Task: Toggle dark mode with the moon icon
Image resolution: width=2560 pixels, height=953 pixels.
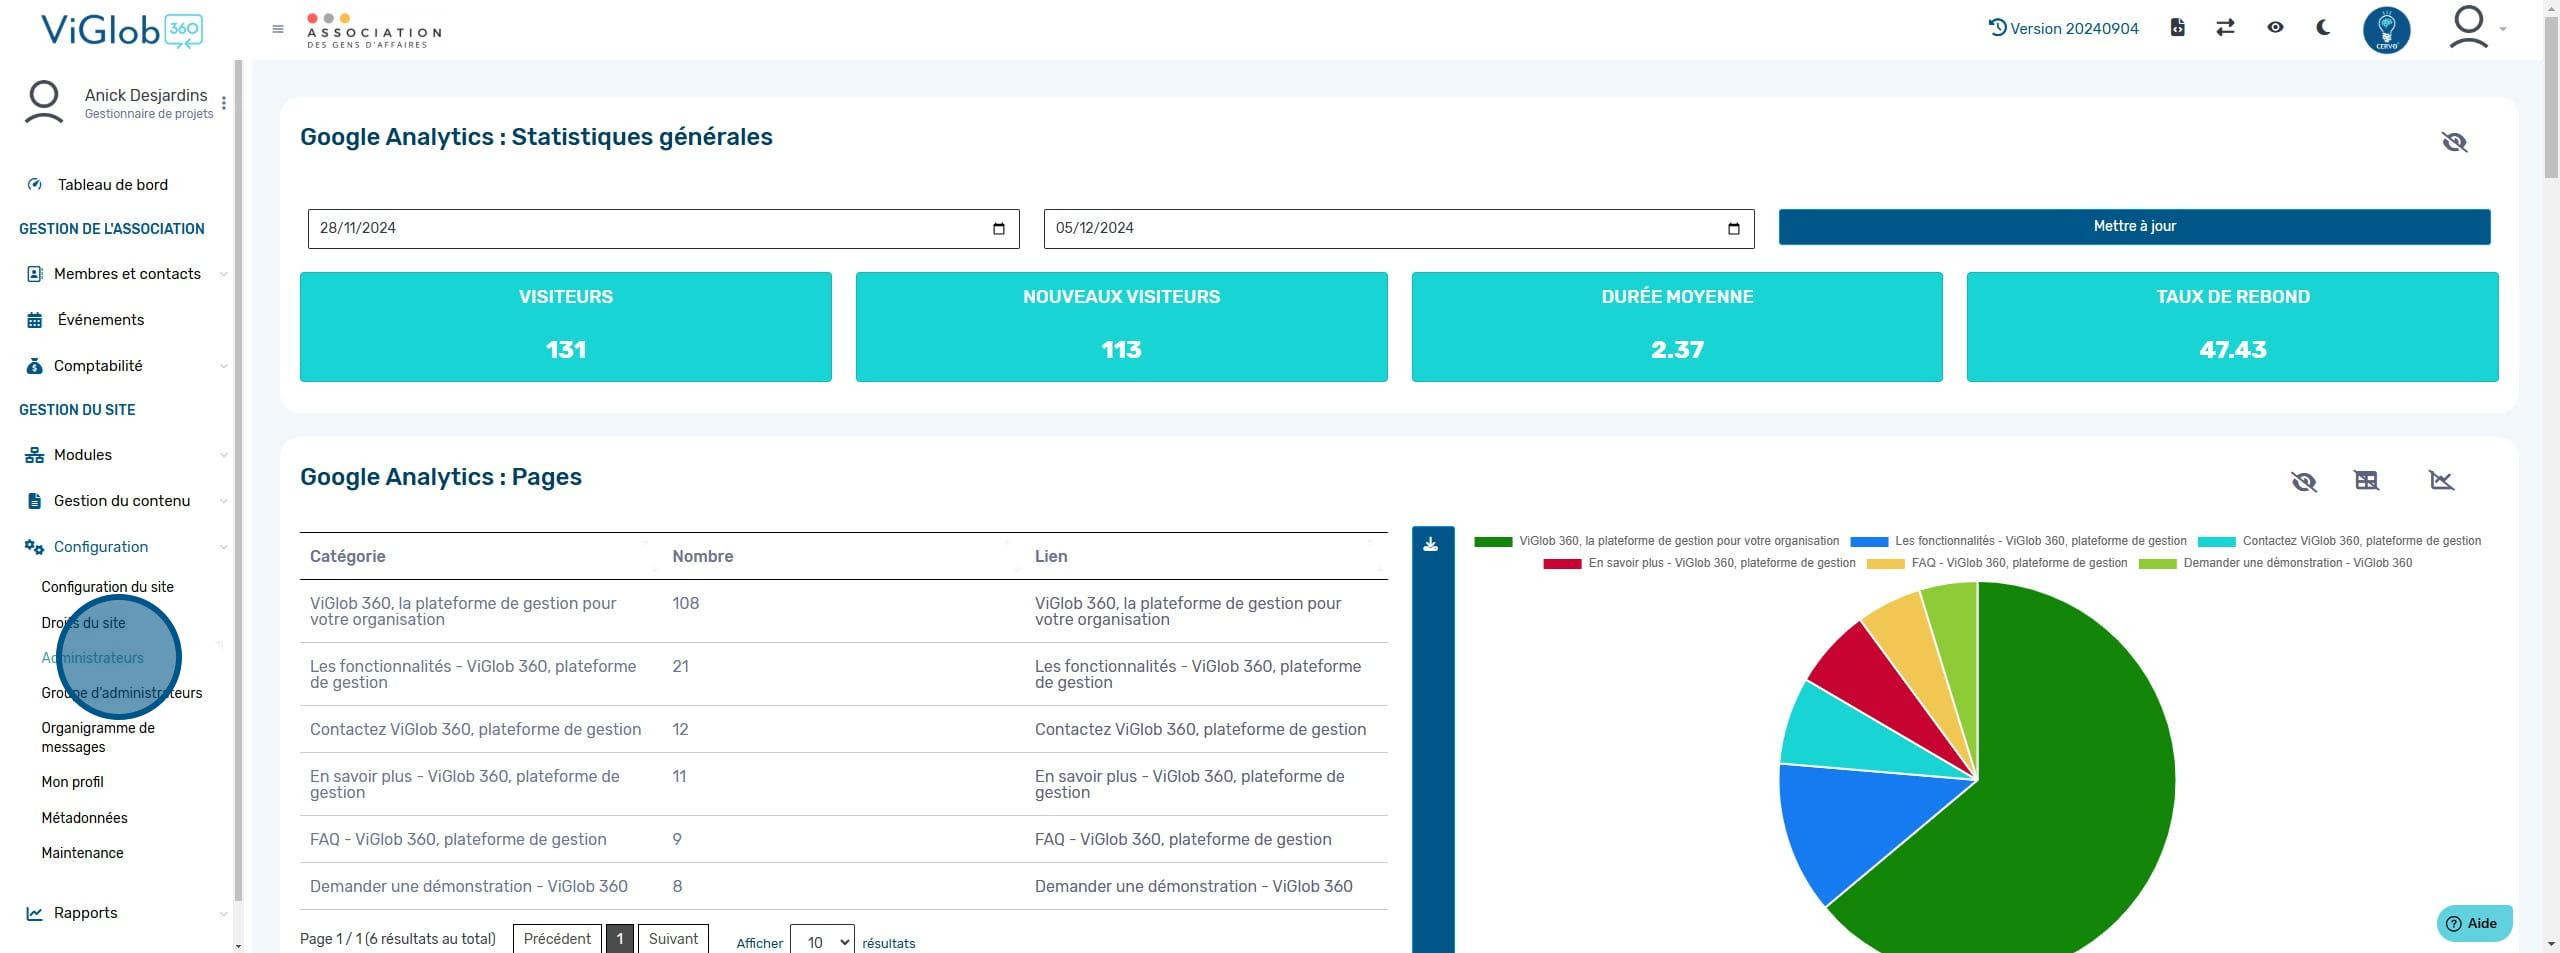Action: 2323,28
